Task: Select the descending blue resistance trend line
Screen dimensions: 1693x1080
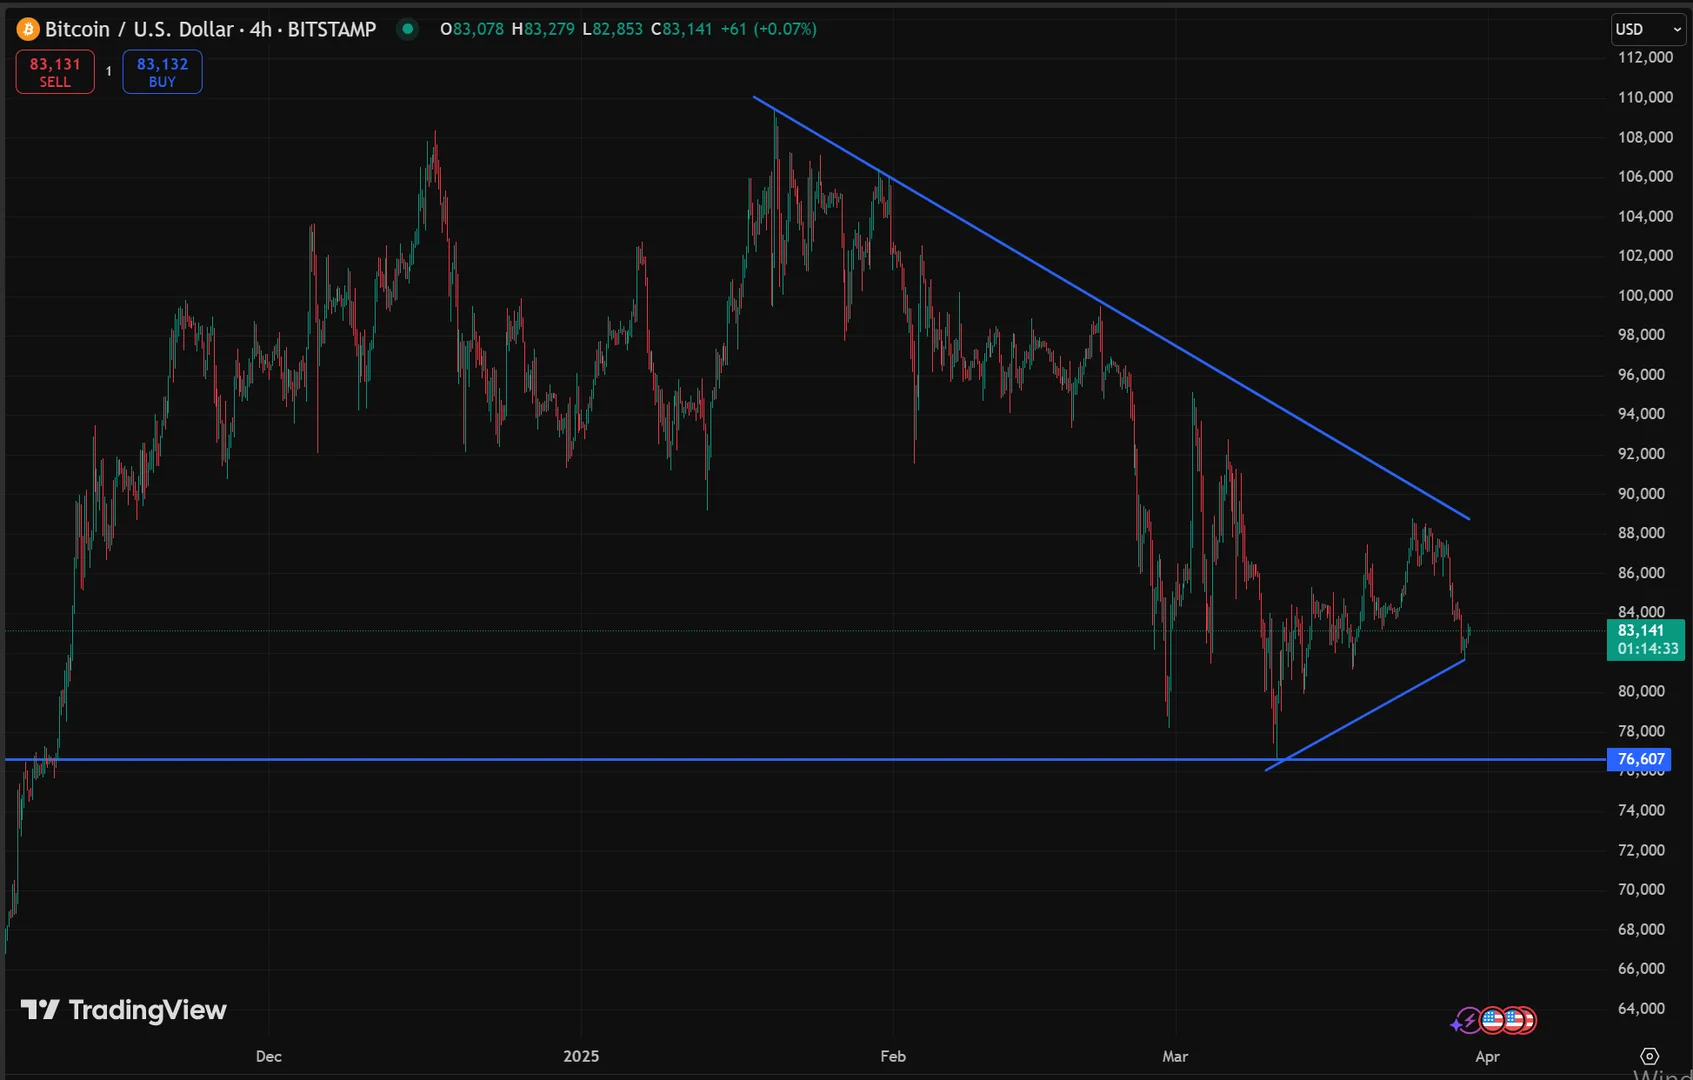Action: coord(1110,307)
